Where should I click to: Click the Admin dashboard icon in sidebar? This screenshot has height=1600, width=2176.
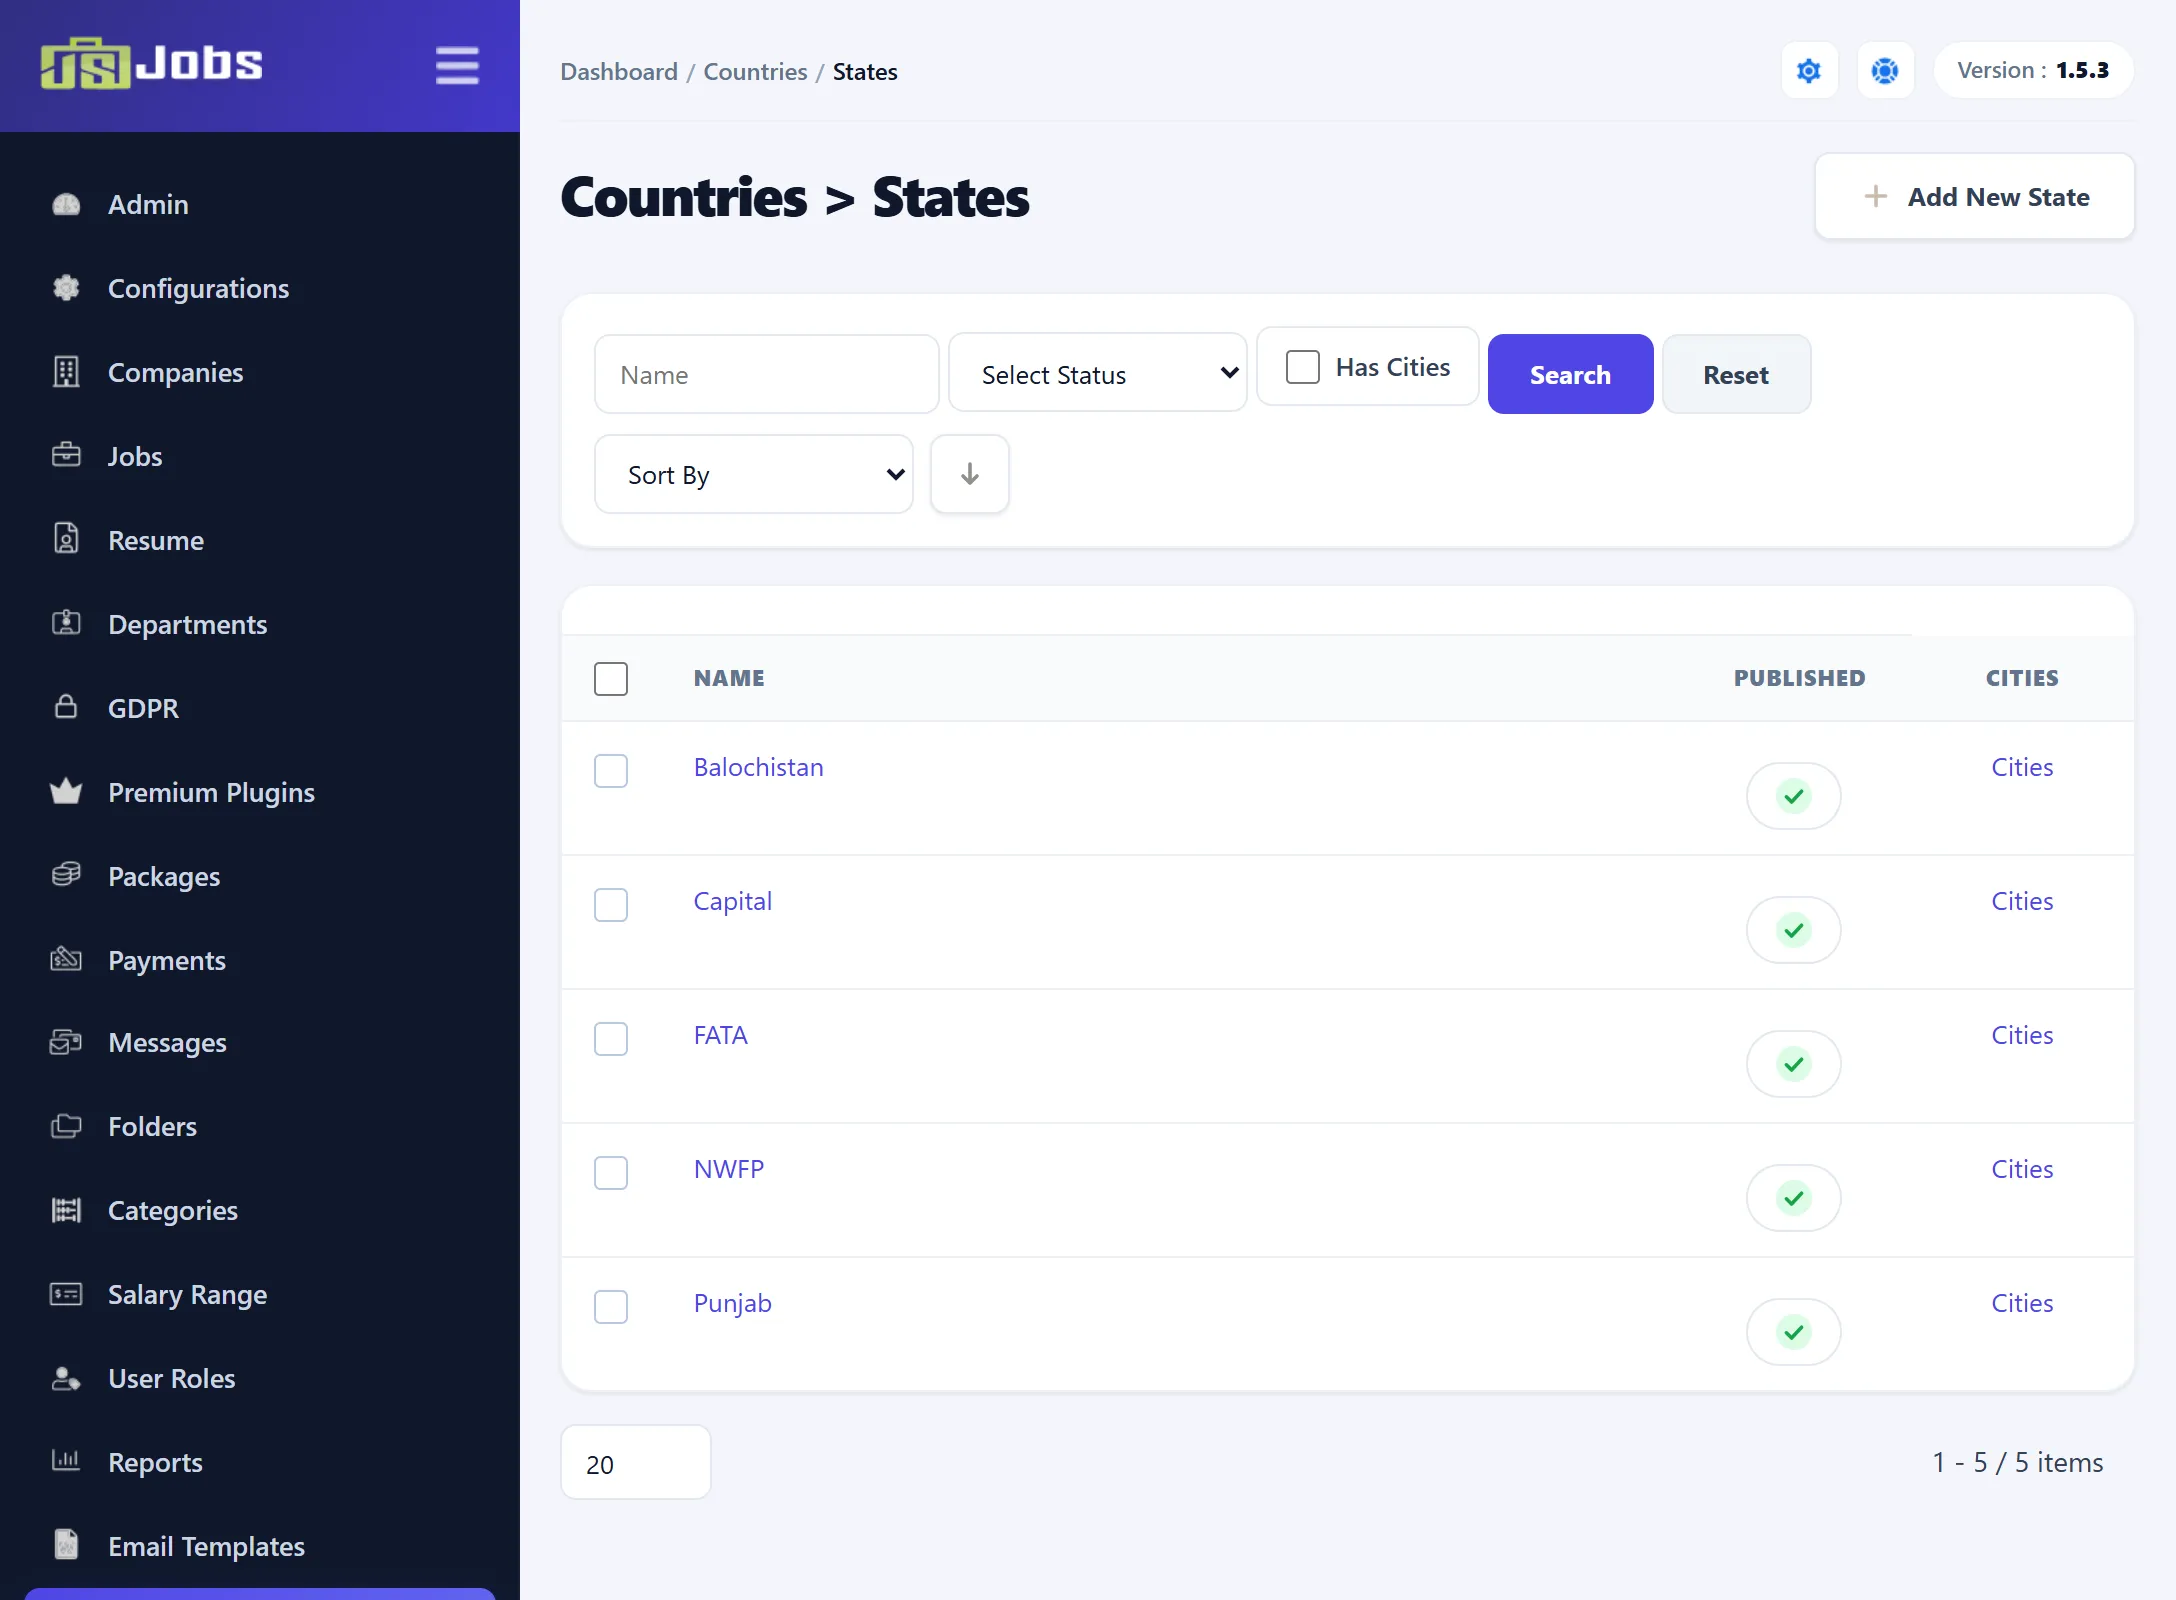pos(66,204)
